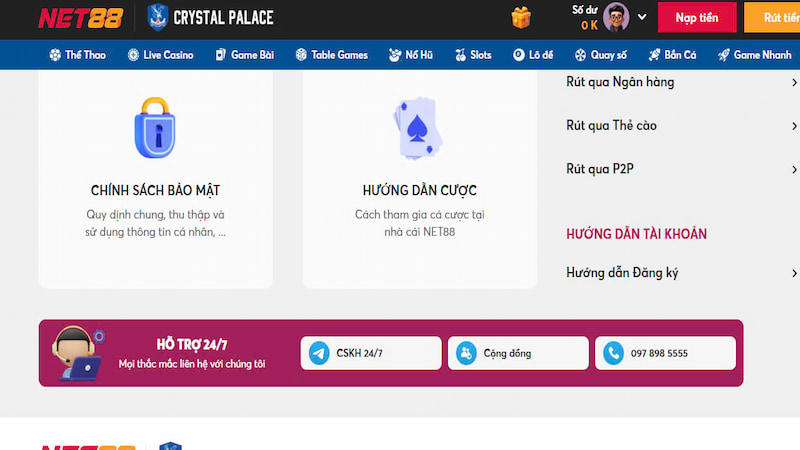Select Live Casino in navigation bar

point(160,55)
